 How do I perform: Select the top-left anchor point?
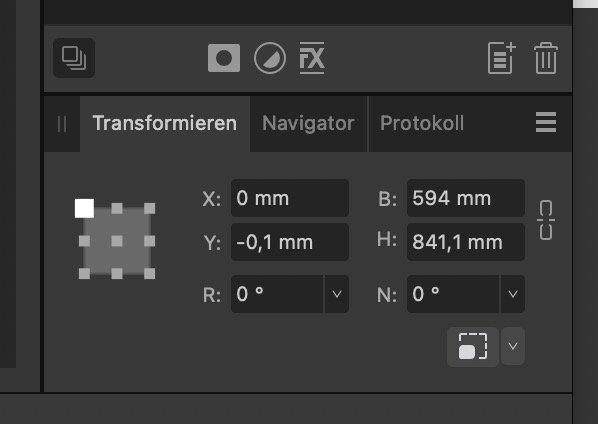click(84, 208)
